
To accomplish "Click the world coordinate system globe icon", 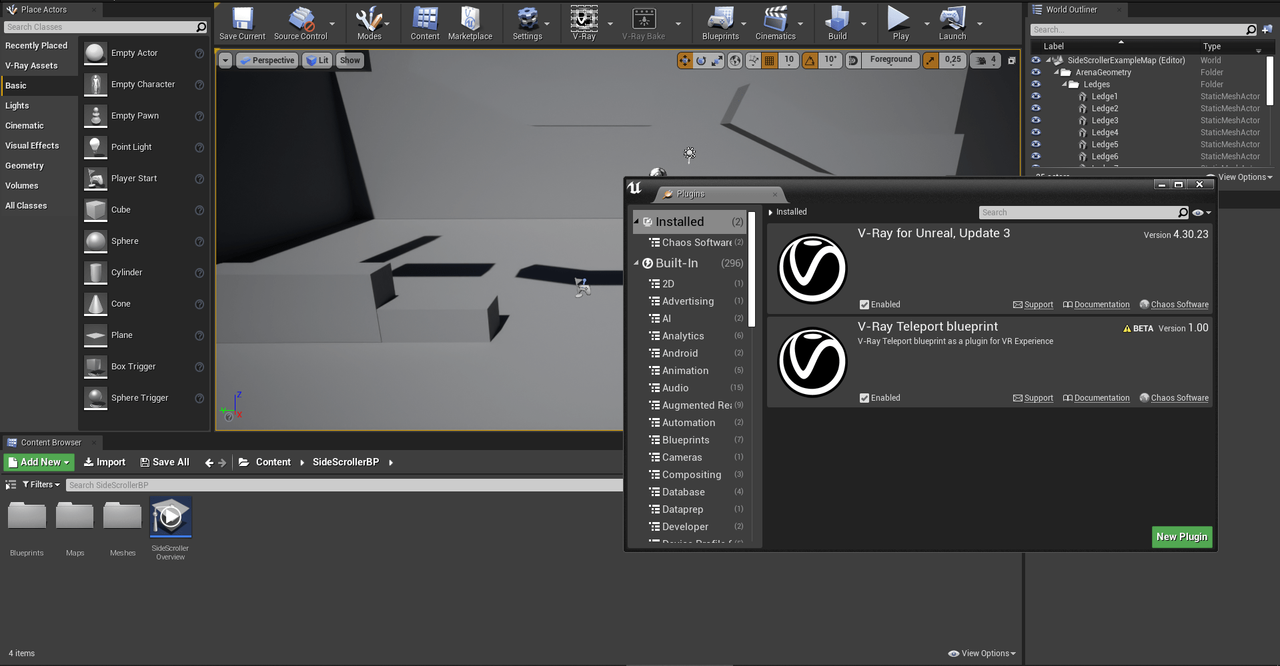I will coord(735,60).
